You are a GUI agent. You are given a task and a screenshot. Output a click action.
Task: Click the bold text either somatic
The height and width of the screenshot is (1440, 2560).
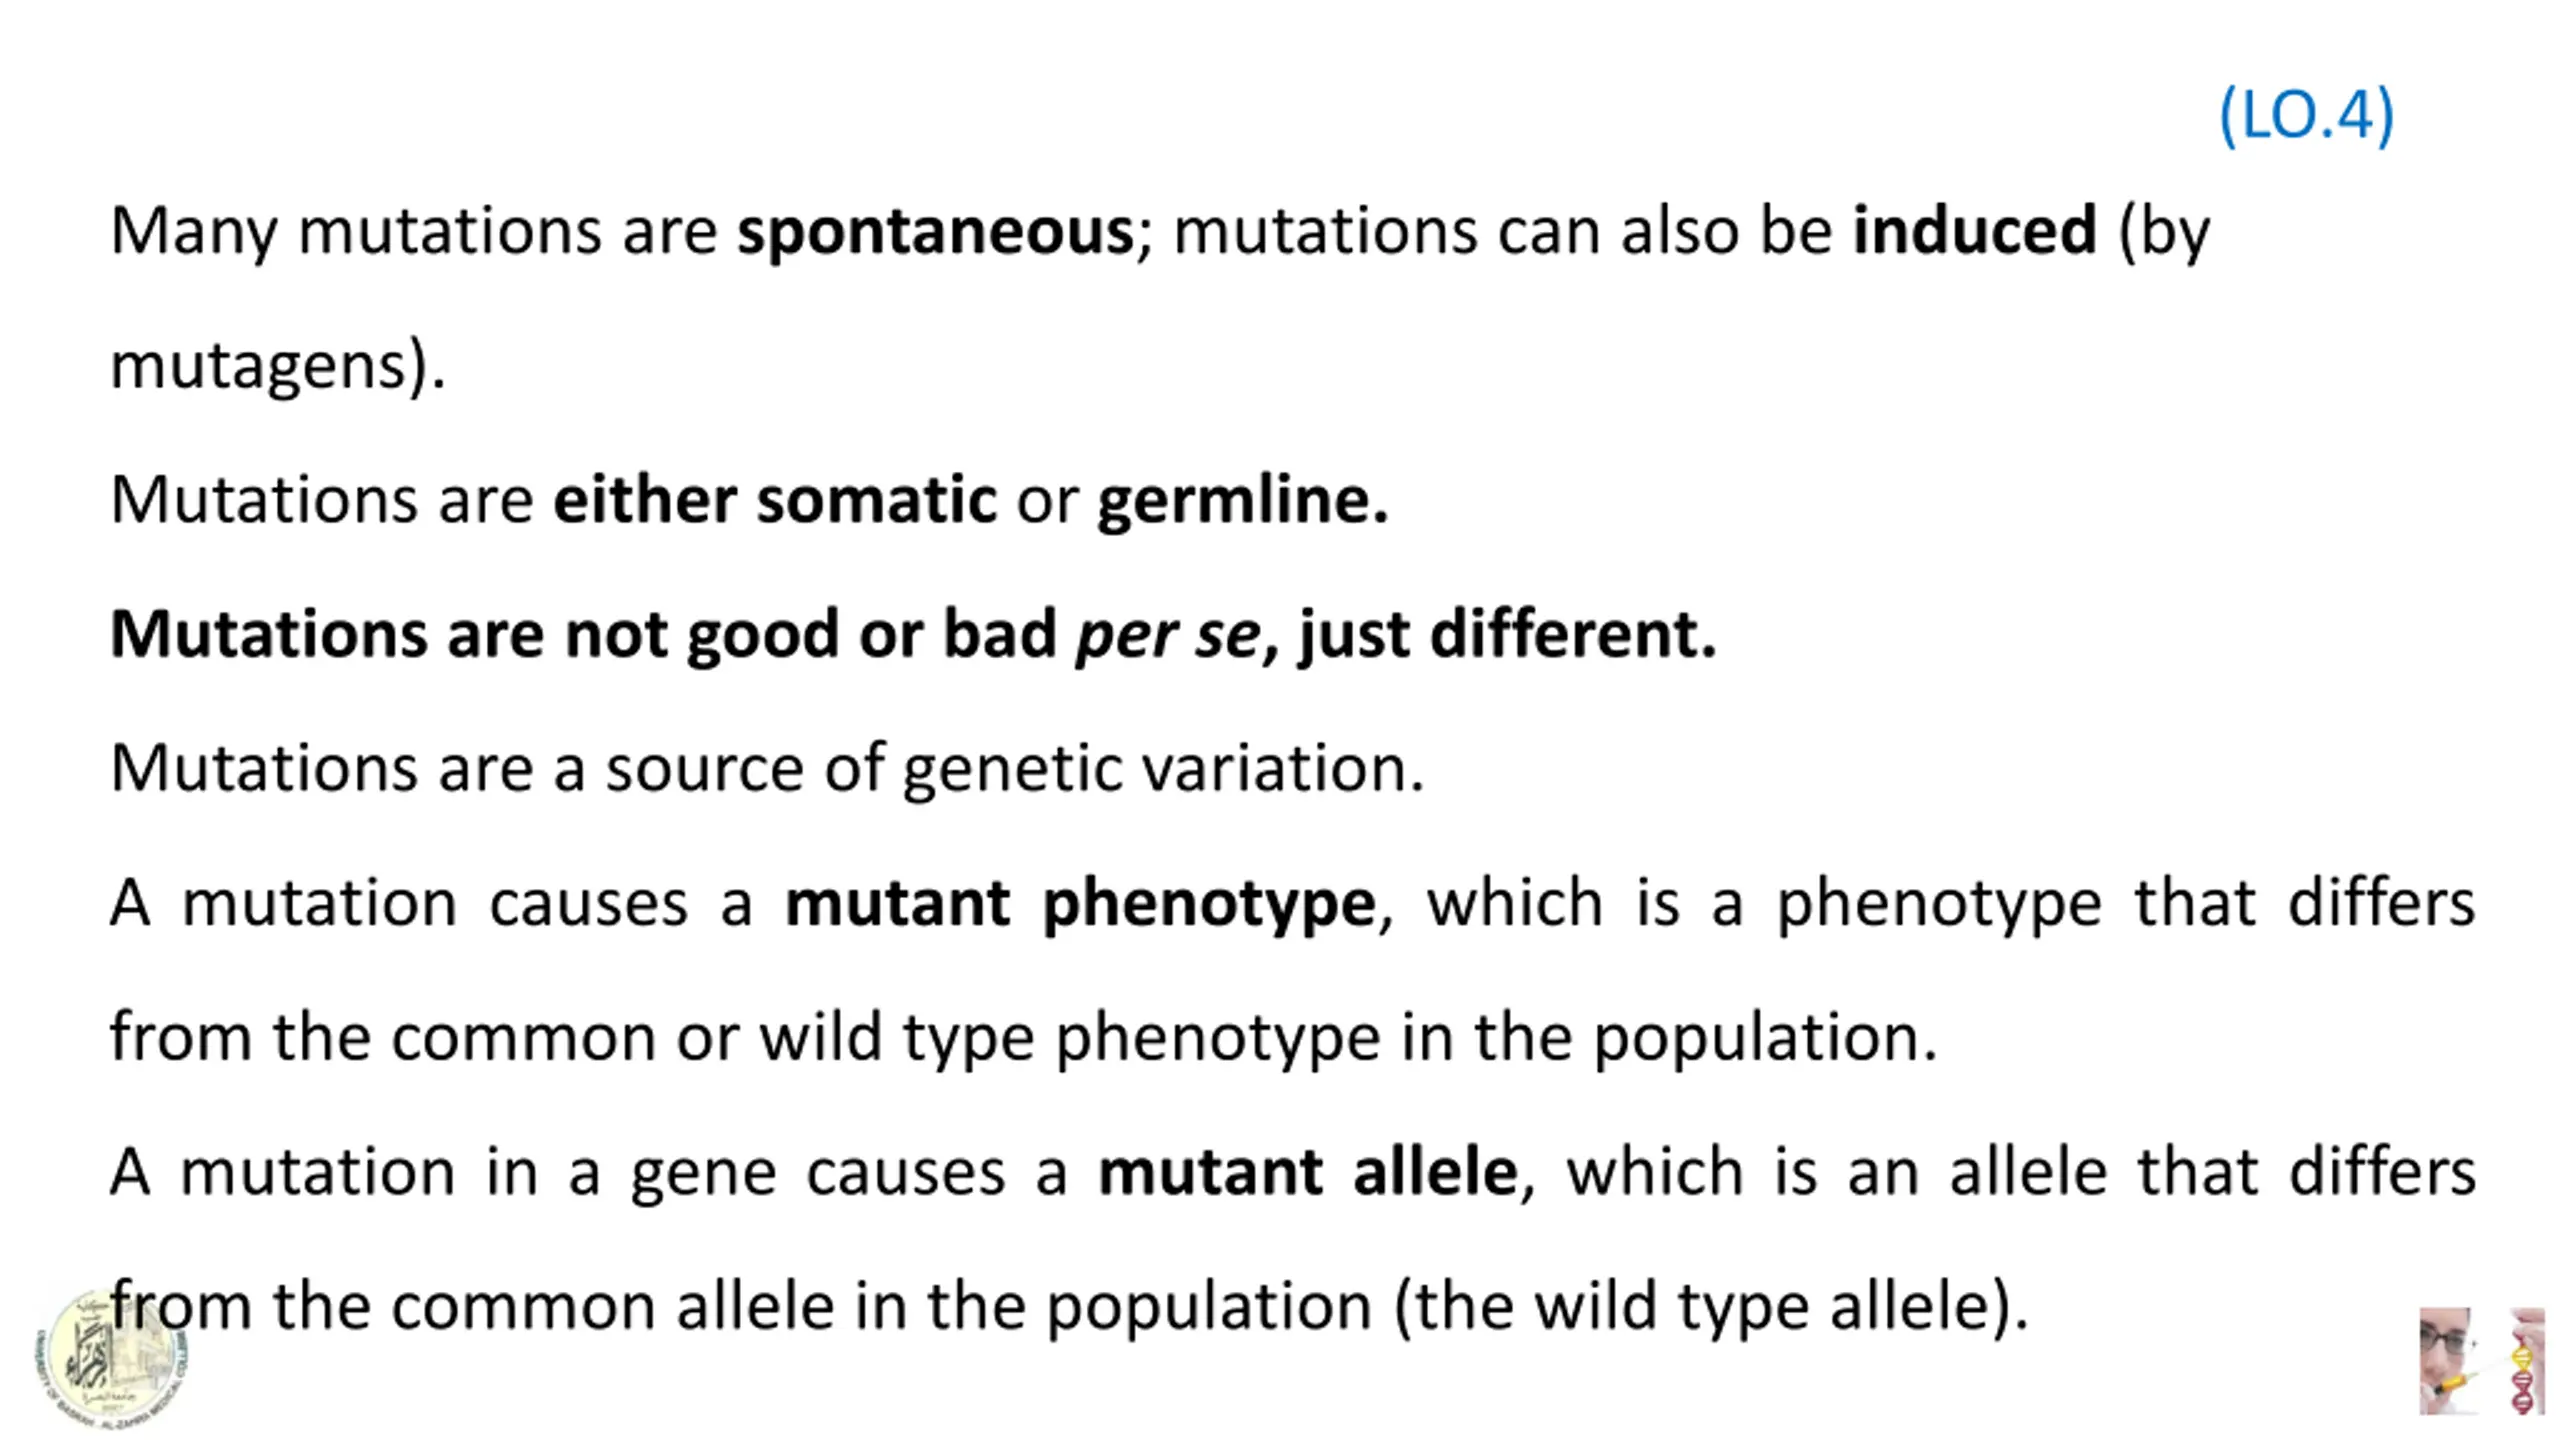coord(775,499)
